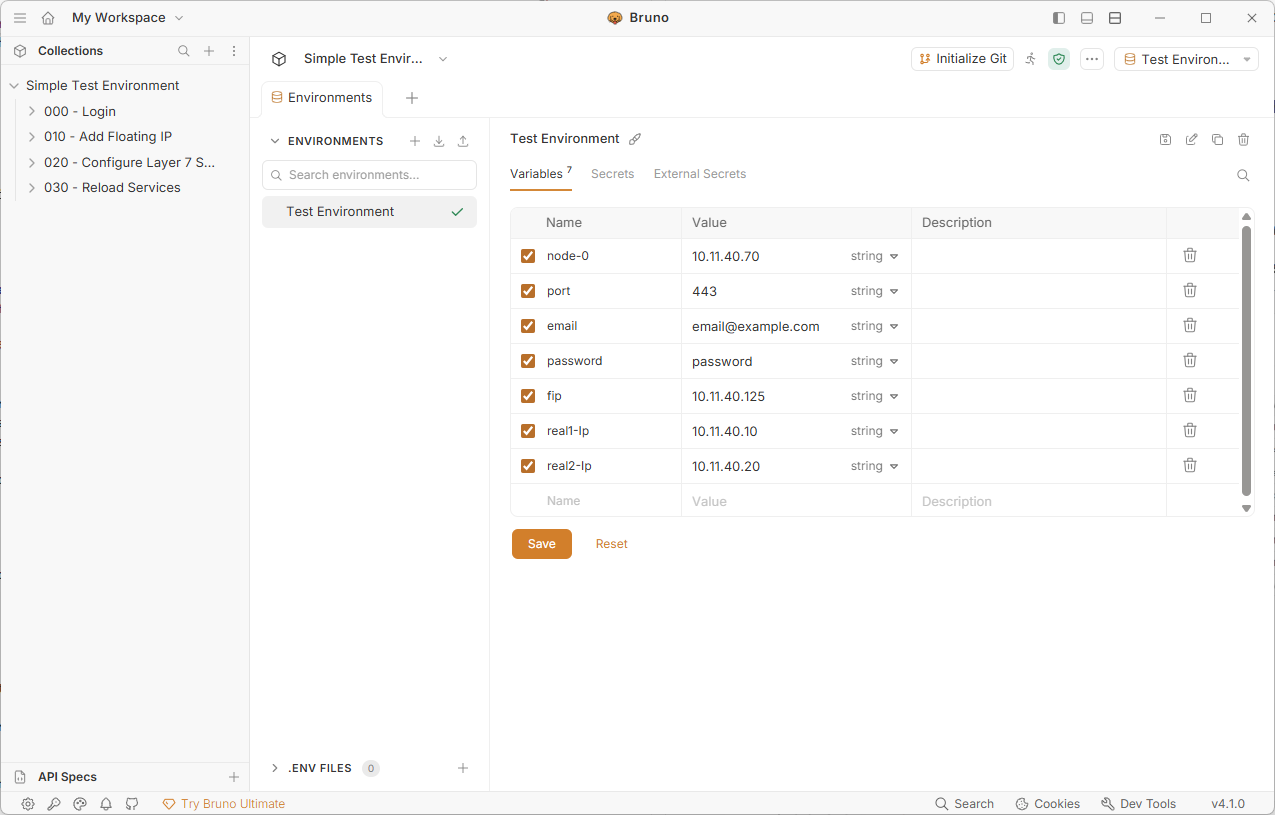Click the link icon beside Test Environment title
This screenshot has width=1275, height=815.
tap(635, 139)
